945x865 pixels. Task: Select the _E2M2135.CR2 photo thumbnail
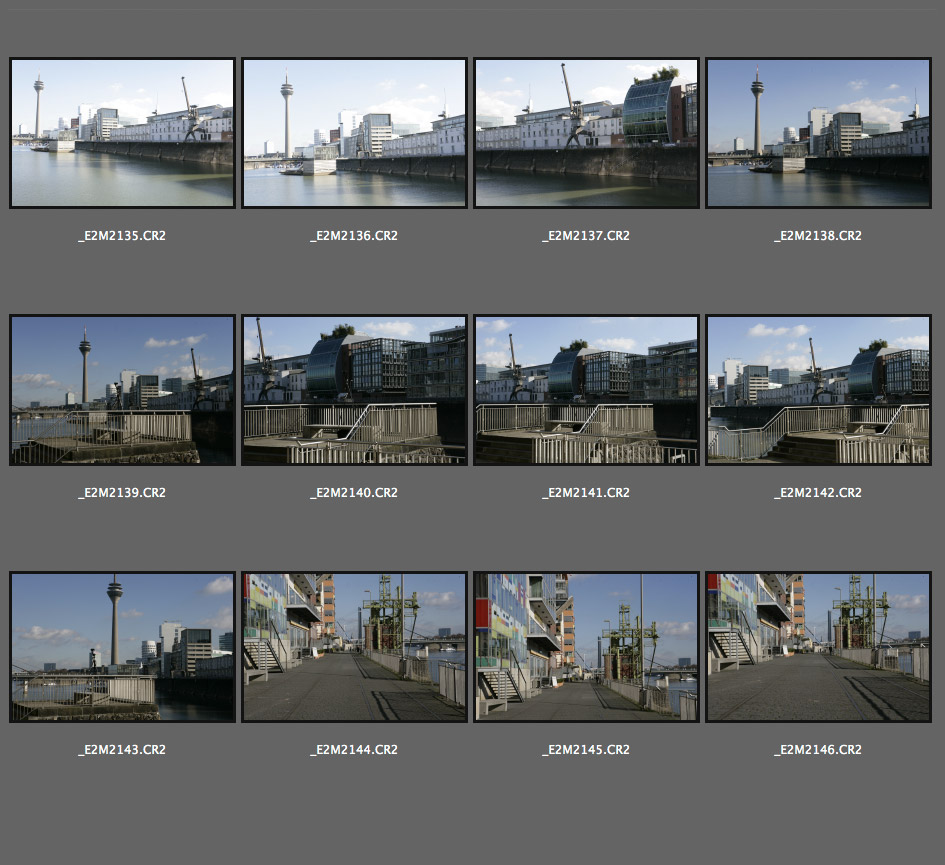(122, 133)
